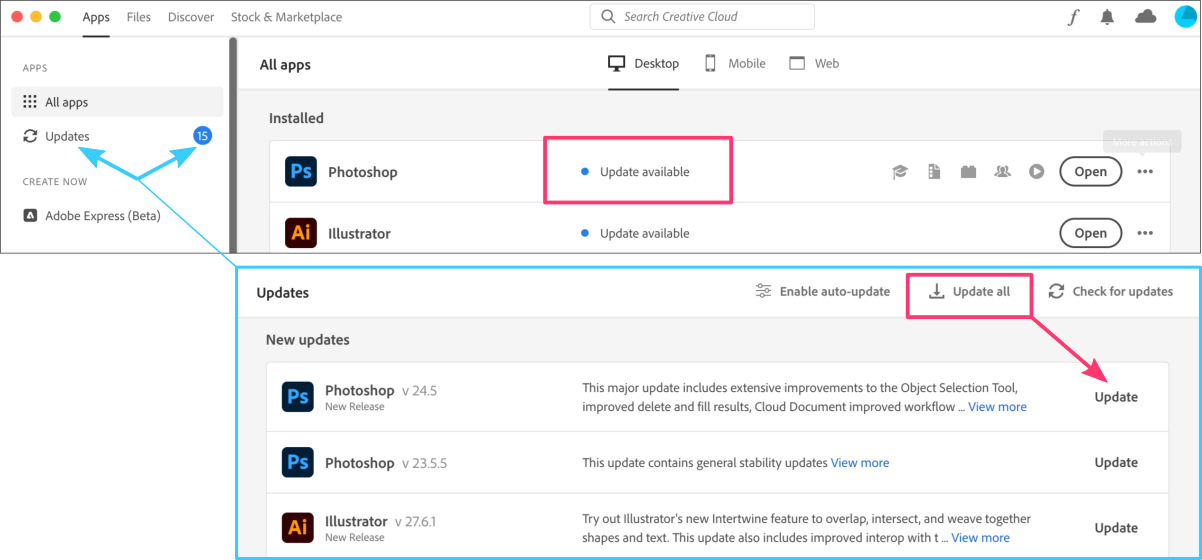Viewport: 1202px width, 560px height.
Task: Click the notifications bell icon
Action: pos(1109,17)
